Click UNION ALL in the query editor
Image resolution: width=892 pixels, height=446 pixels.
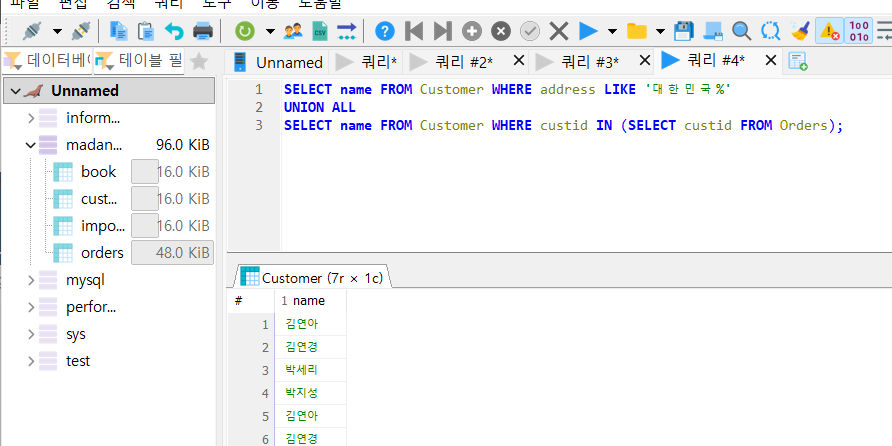(x=320, y=108)
